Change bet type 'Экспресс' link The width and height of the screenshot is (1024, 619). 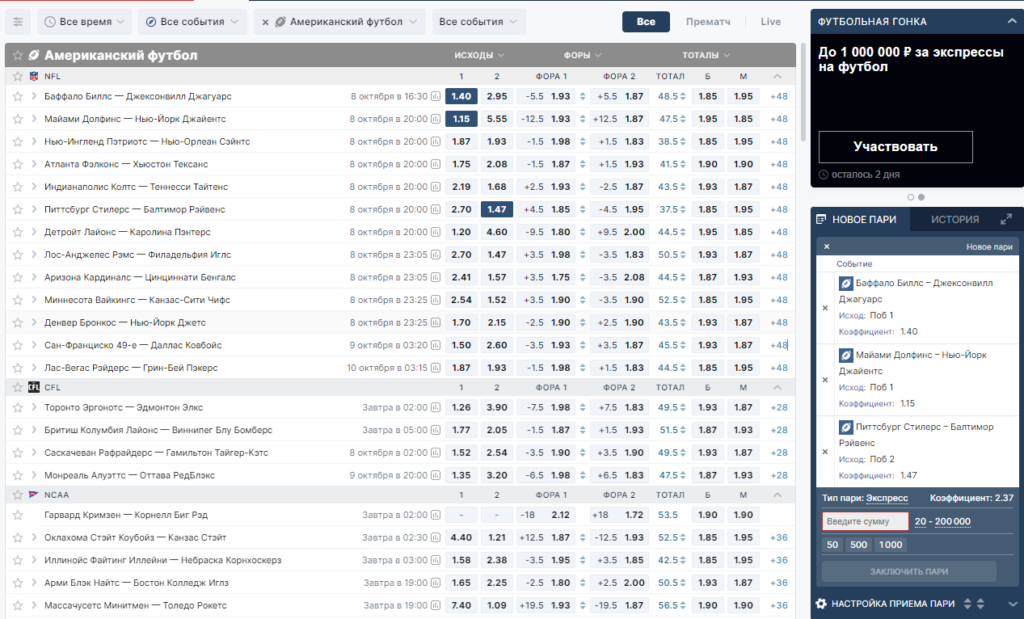[887, 498]
